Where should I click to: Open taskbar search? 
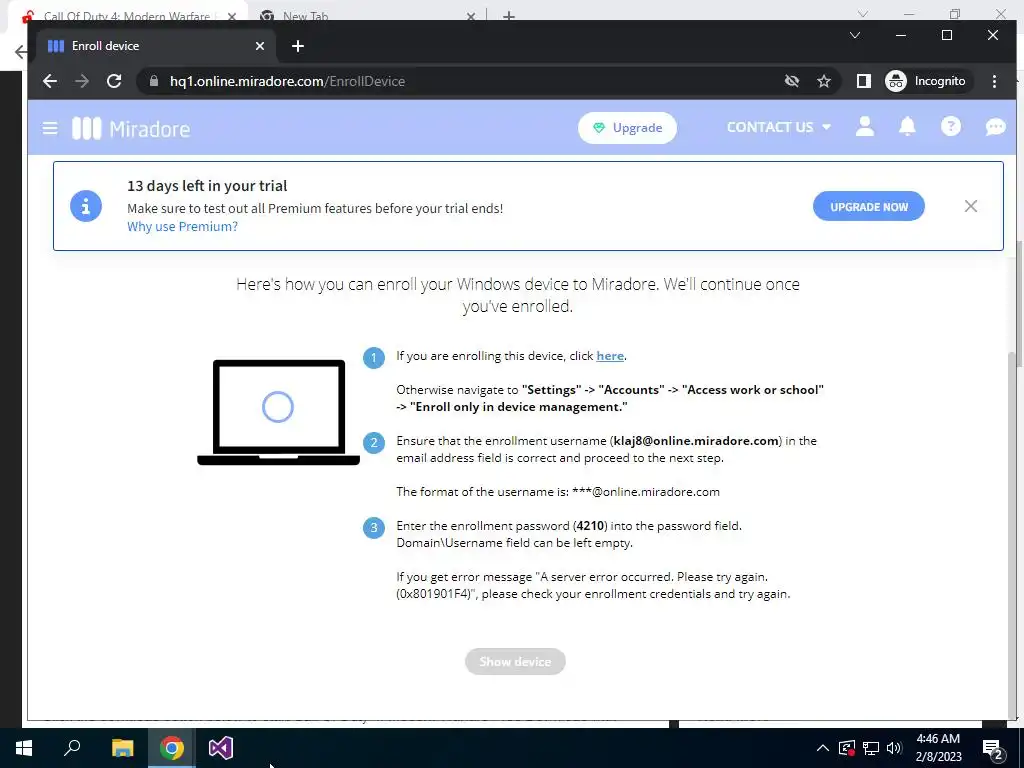[x=72, y=748]
